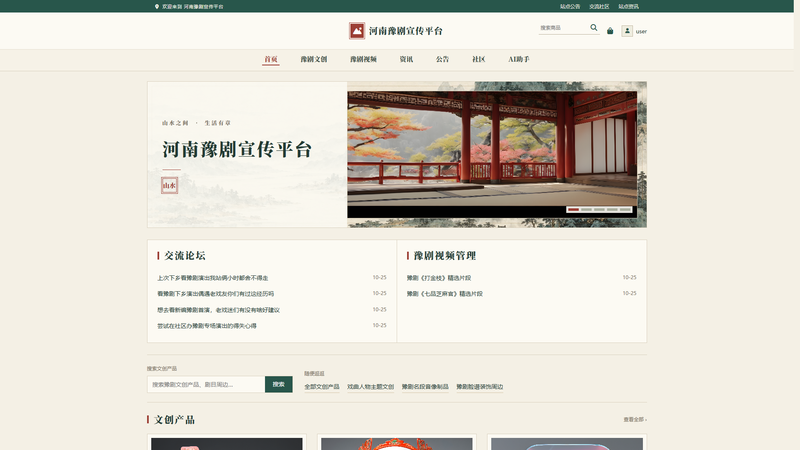
Task: Open the 豫剧视频 navigation tab
Action: (x=363, y=59)
